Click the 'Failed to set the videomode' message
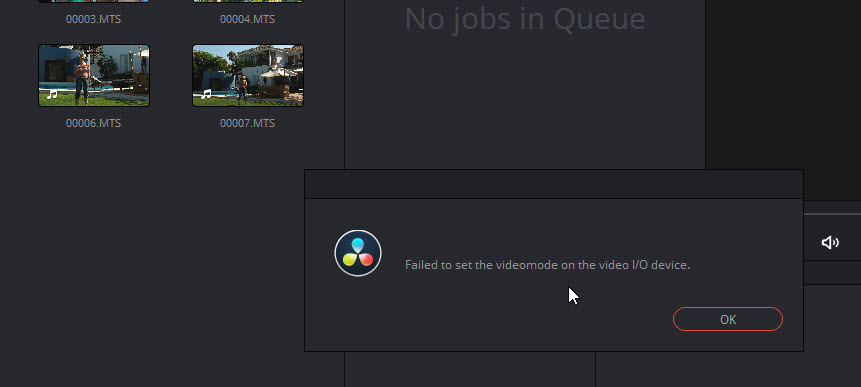This screenshot has height=387, width=861. click(547, 265)
